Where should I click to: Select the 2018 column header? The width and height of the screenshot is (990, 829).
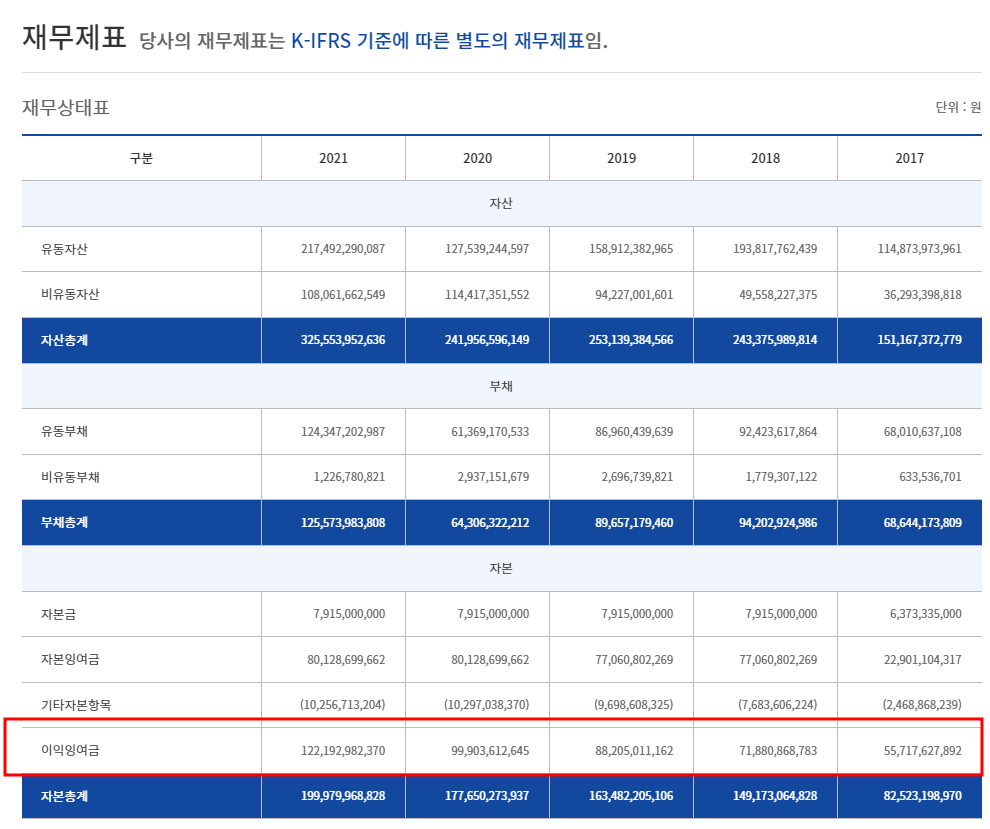coord(765,158)
